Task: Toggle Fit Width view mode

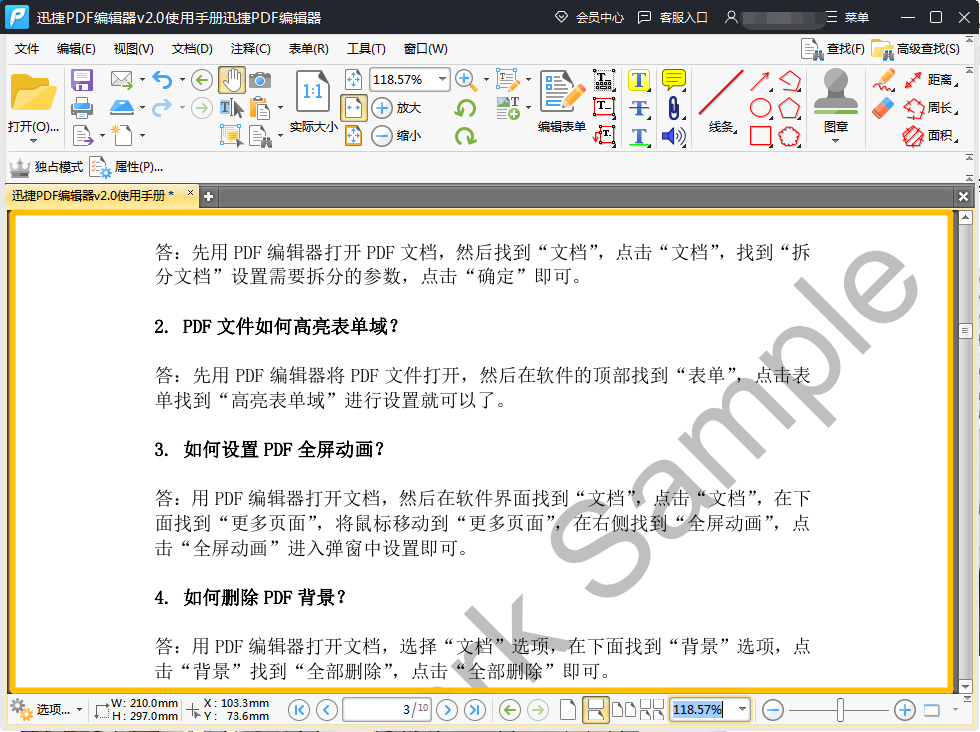Action: (353, 108)
